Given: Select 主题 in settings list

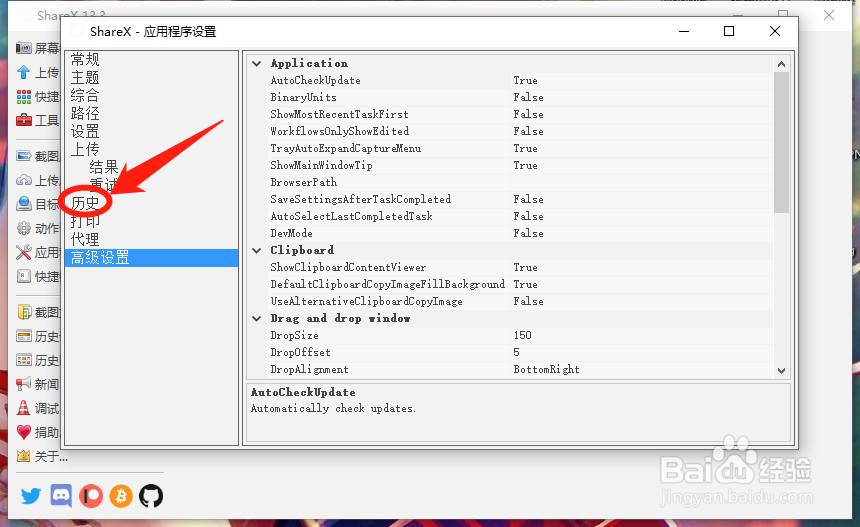Looking at the screenshot, I should point(85,77).
